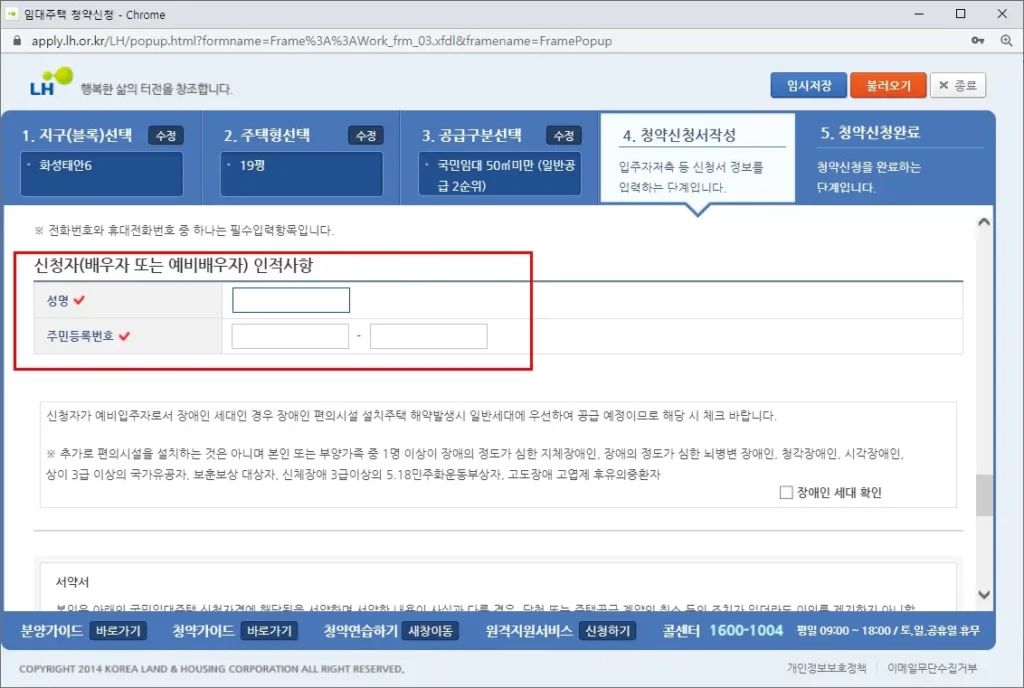Click the address bar URL
1024x688 pixels.
tap(321, 40)
